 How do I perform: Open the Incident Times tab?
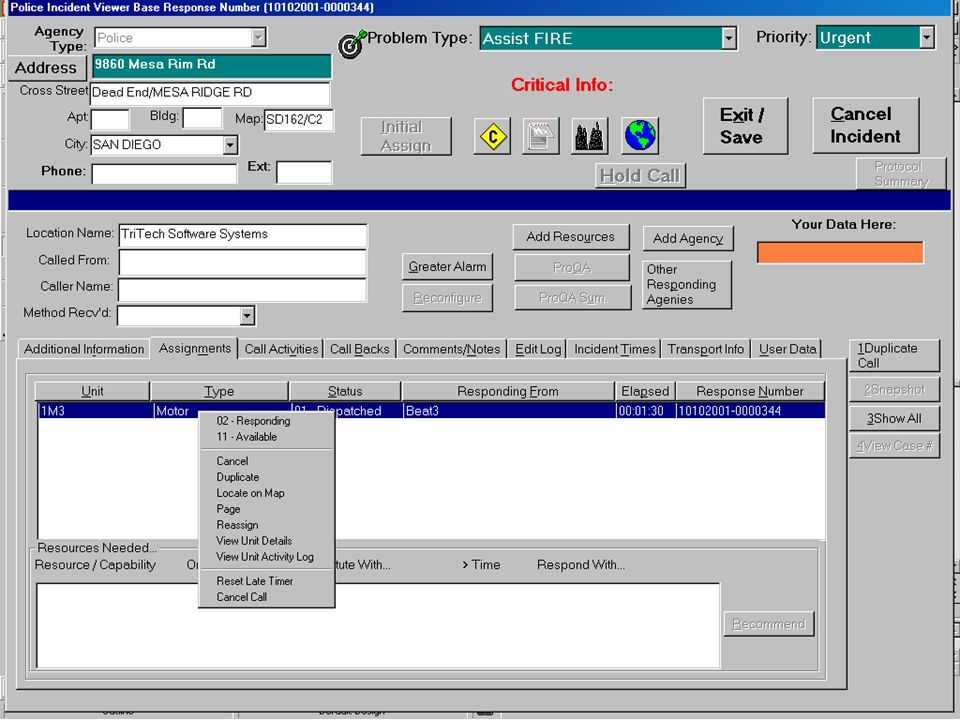(x=614, y=349)
